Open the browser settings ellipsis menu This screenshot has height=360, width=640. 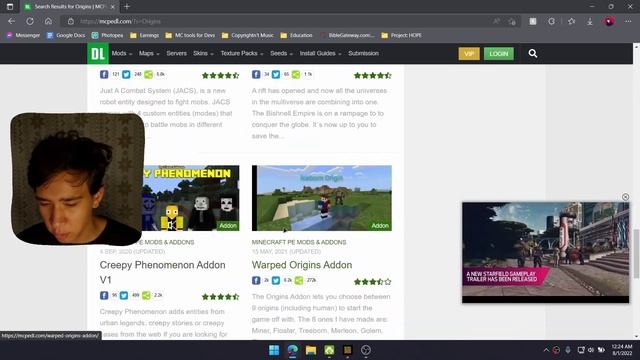click(628, 21)
